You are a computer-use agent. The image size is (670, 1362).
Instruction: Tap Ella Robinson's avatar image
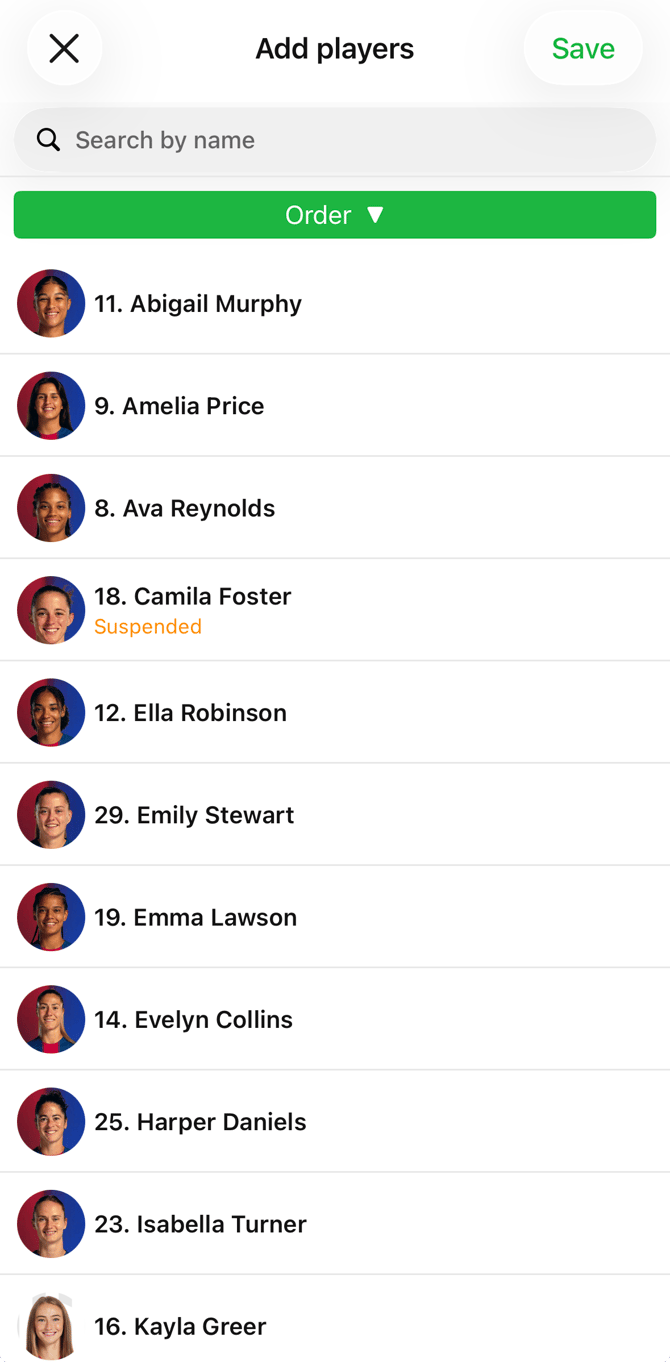(x=51, y=712)
